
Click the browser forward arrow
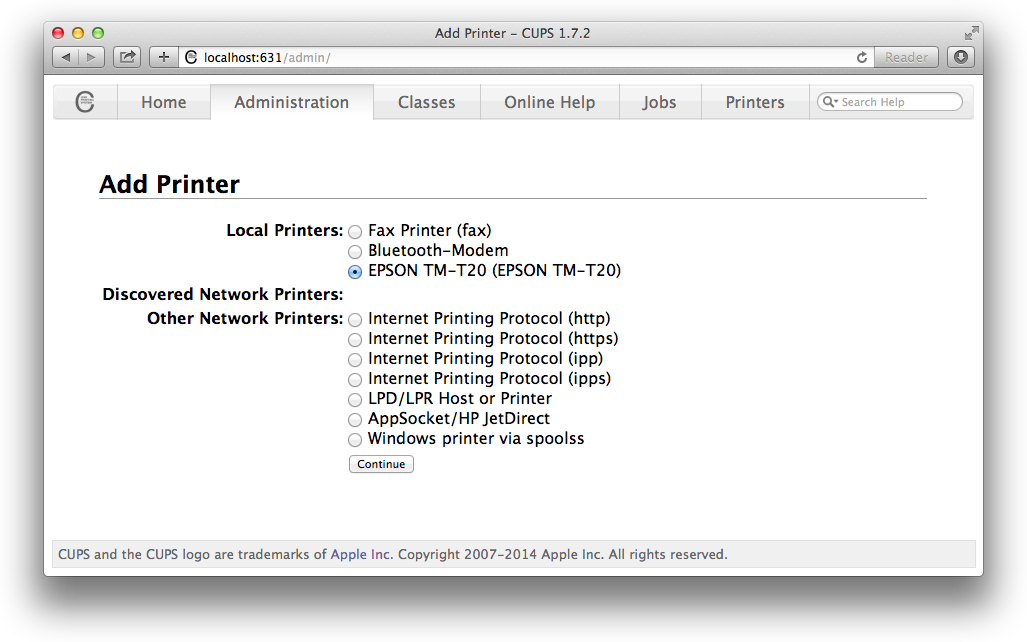click(91, 57)
